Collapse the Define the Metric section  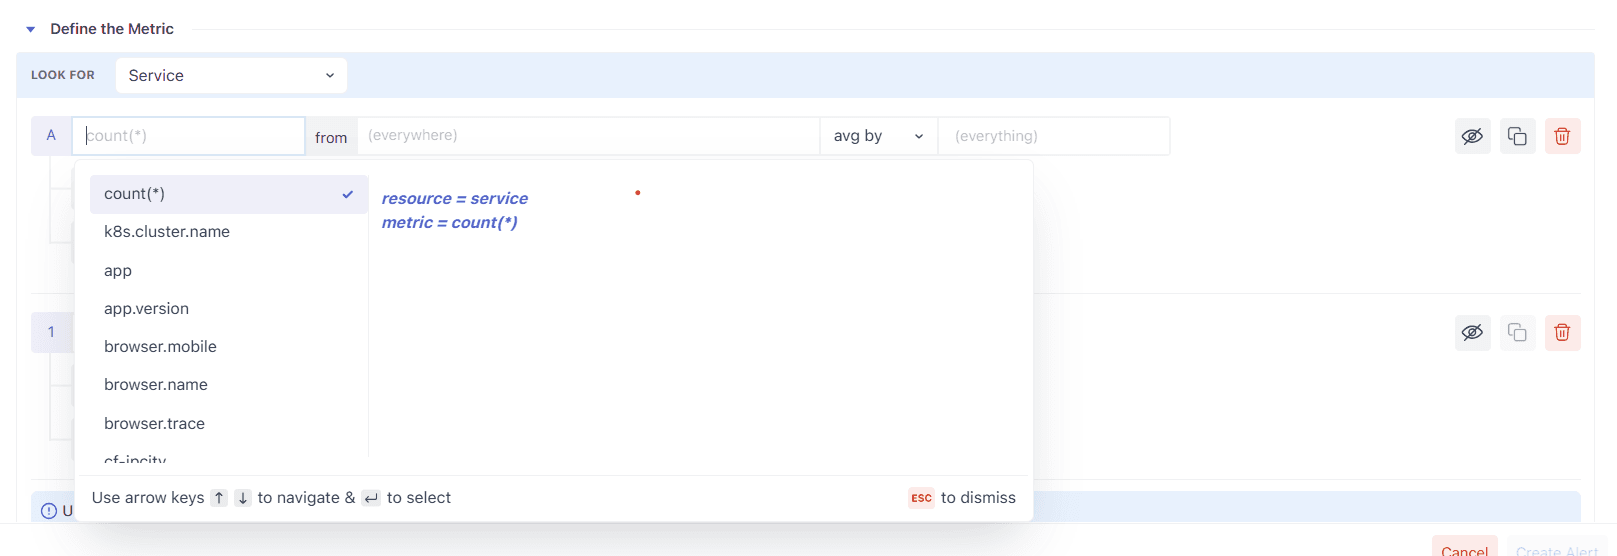pos(31,29)
